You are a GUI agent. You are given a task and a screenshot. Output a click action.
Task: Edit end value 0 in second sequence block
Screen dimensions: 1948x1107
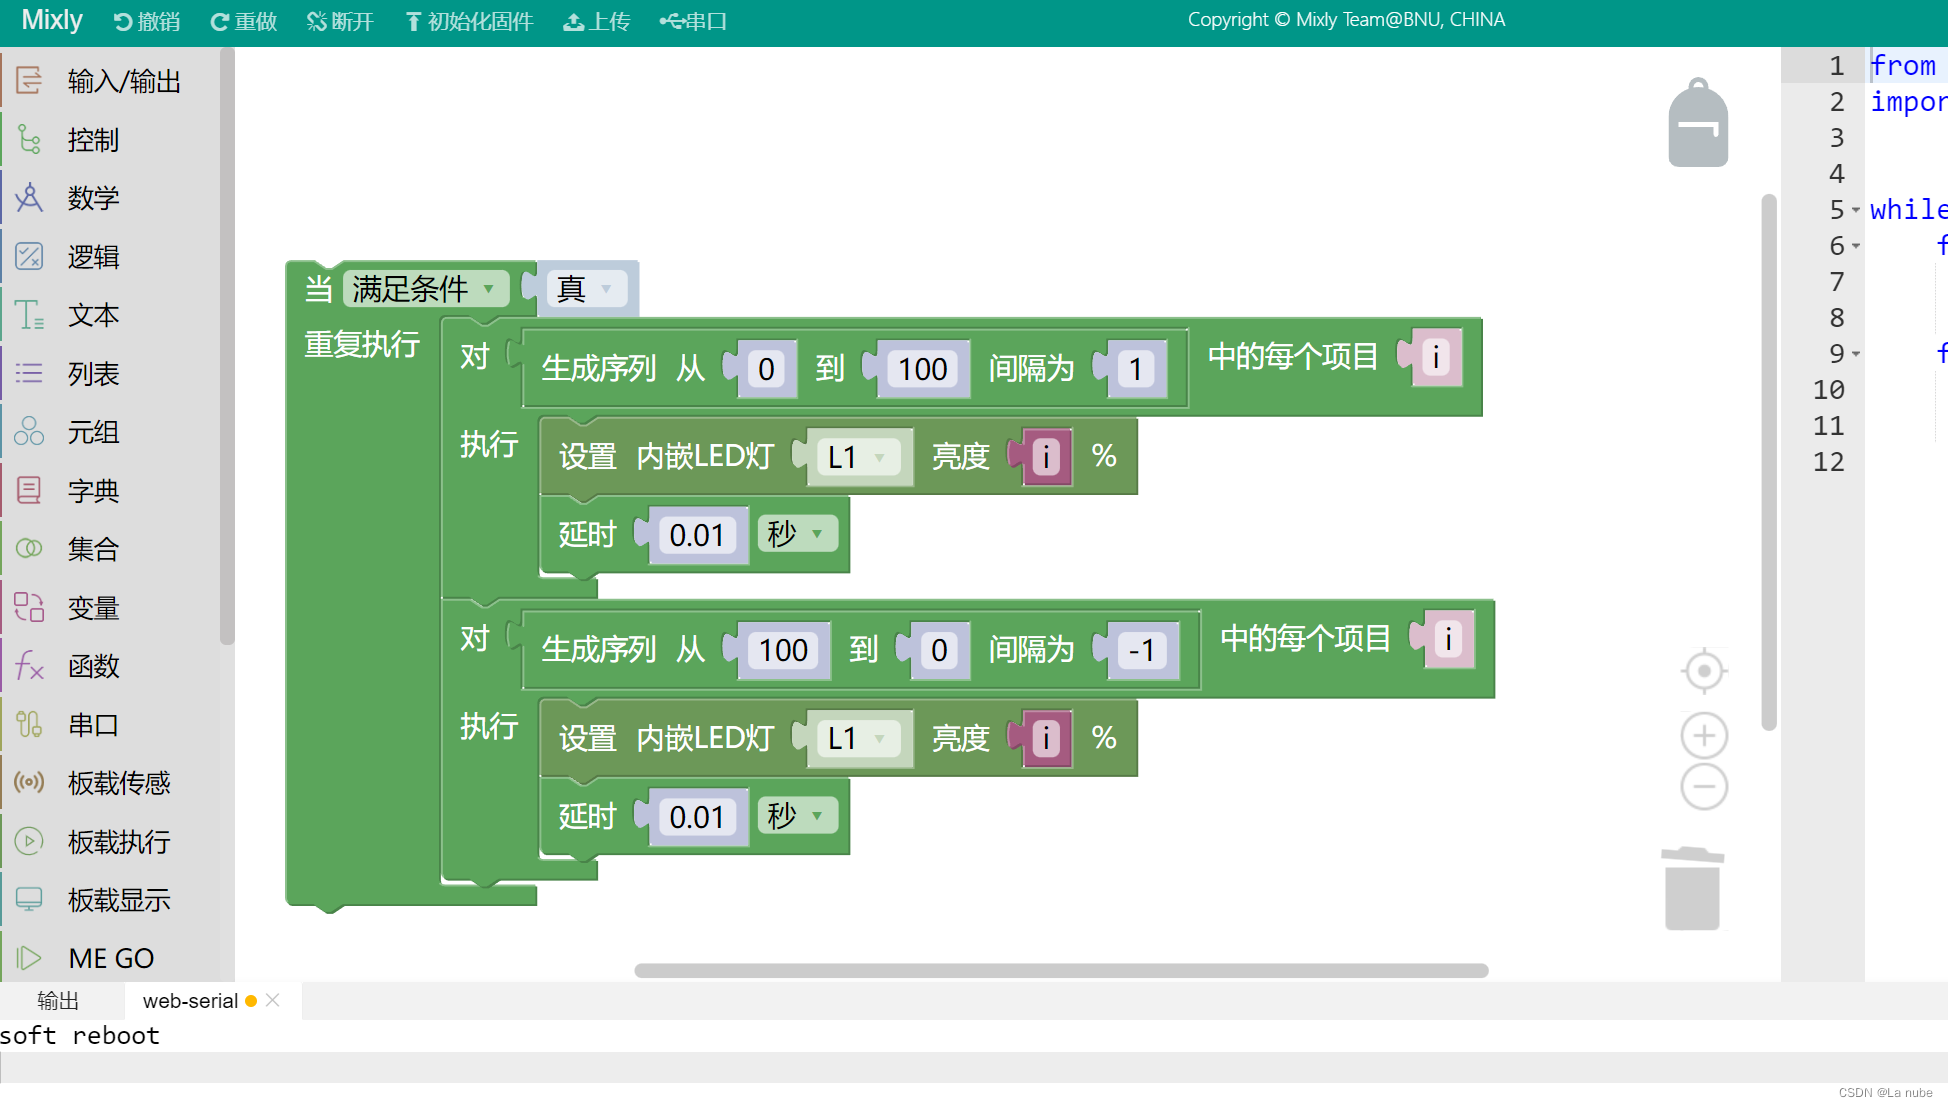click(939, 651)
